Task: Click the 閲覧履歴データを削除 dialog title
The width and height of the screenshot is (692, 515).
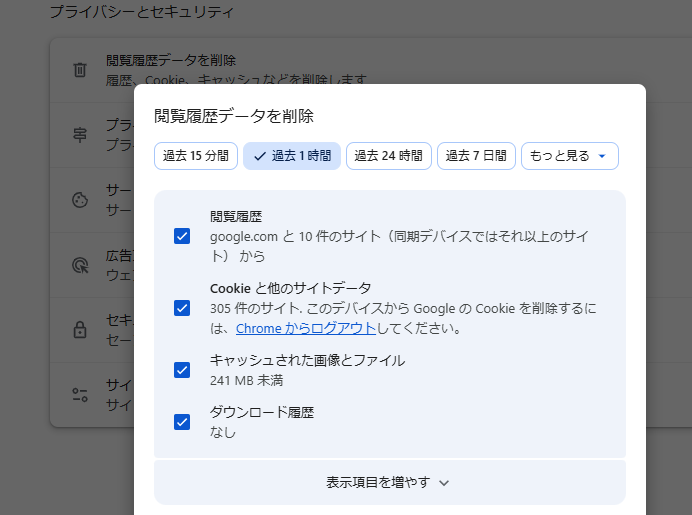Action: pos(234,116)
